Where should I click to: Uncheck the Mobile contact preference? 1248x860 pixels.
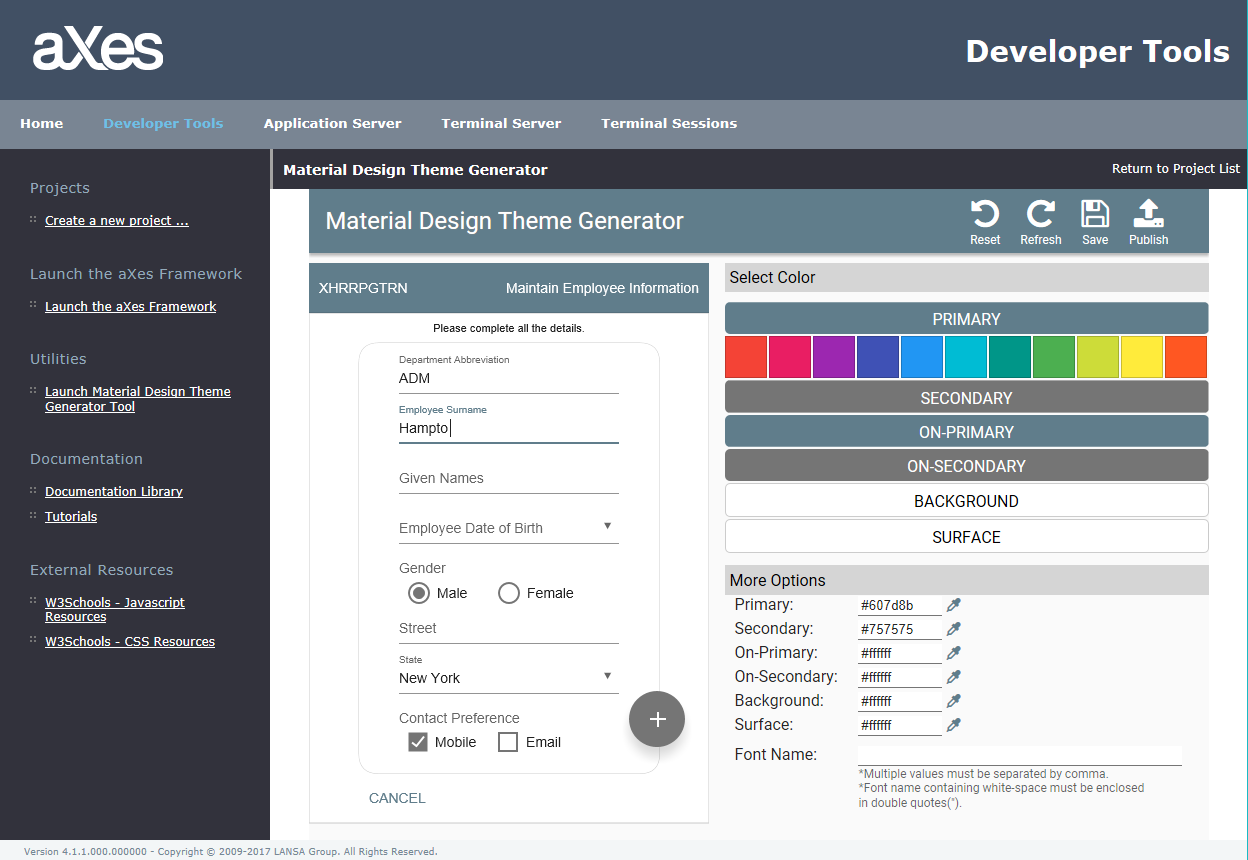pos(418,742)
